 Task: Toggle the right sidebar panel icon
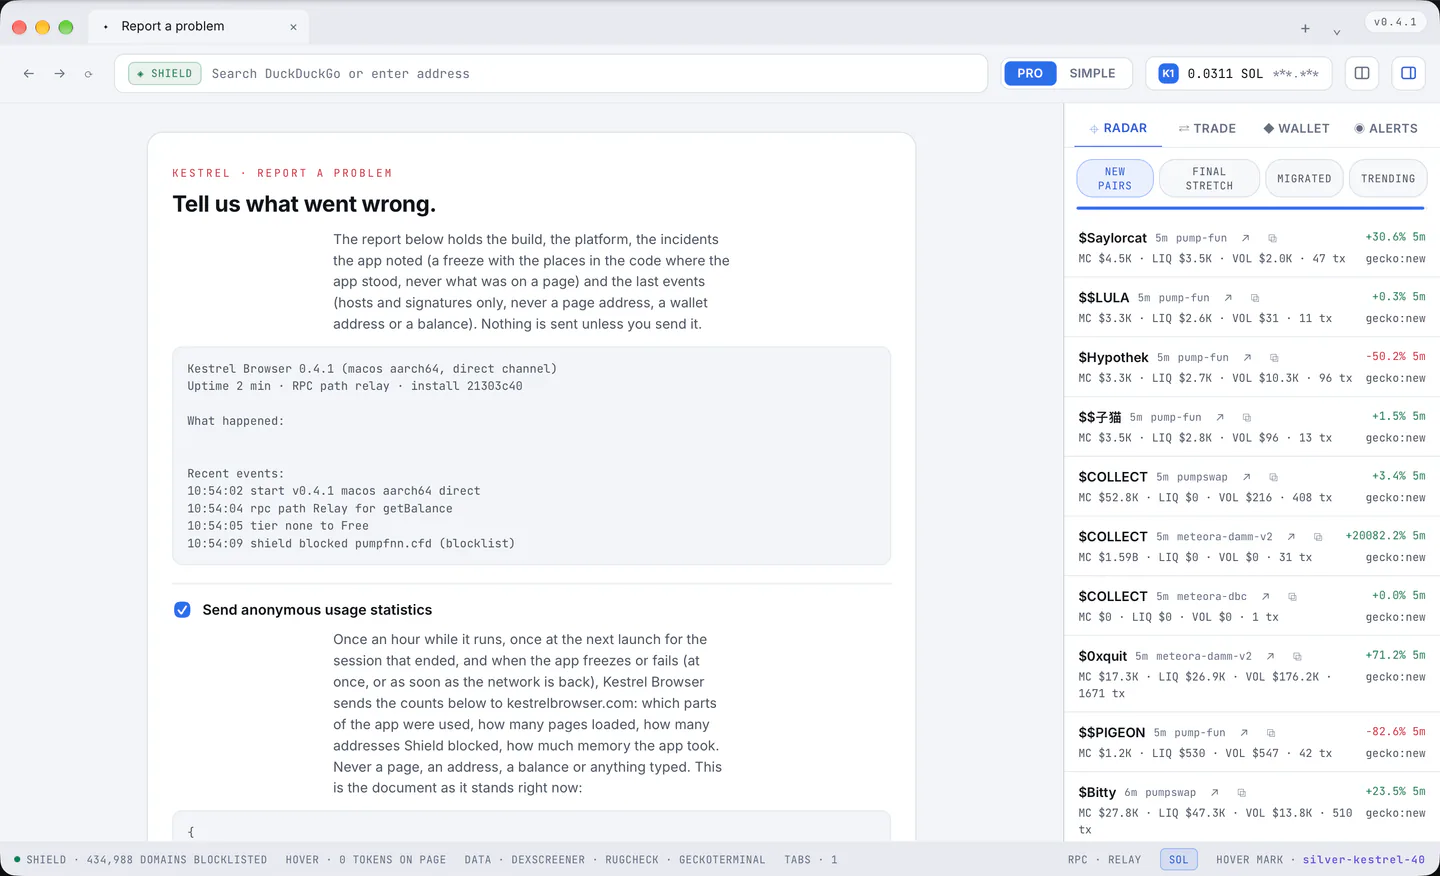[x=1408, y=73]
